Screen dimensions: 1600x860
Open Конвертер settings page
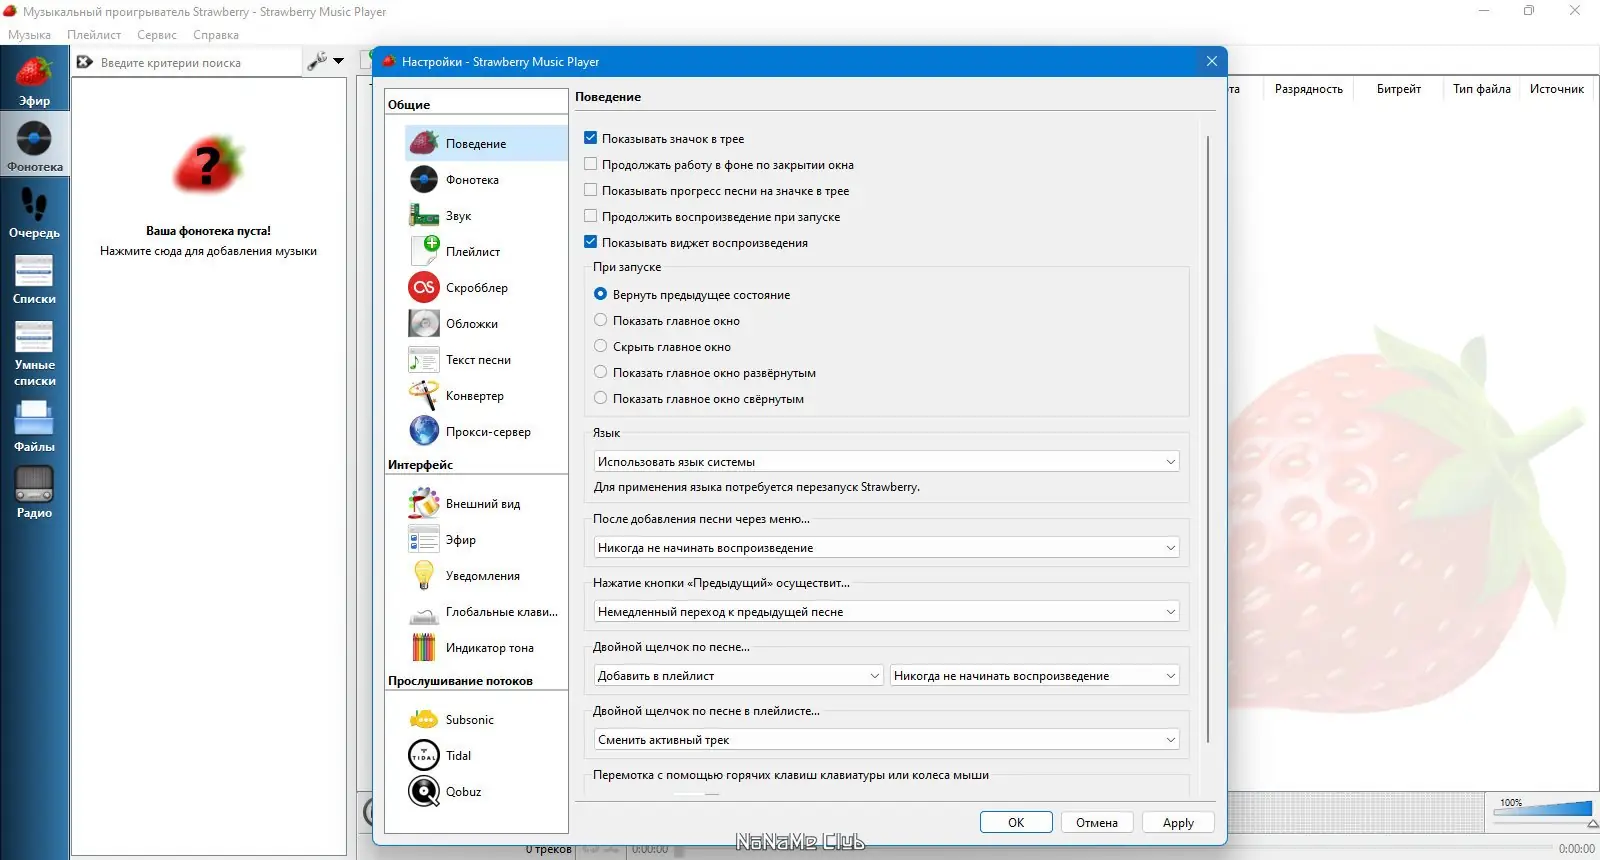coord(486,396)
